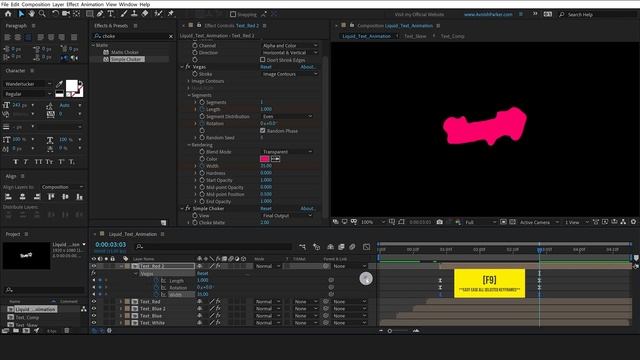Select the Selection arrow tool
Image resolution: width=640 pixels, height=360 pixels.
coord(21,14)
